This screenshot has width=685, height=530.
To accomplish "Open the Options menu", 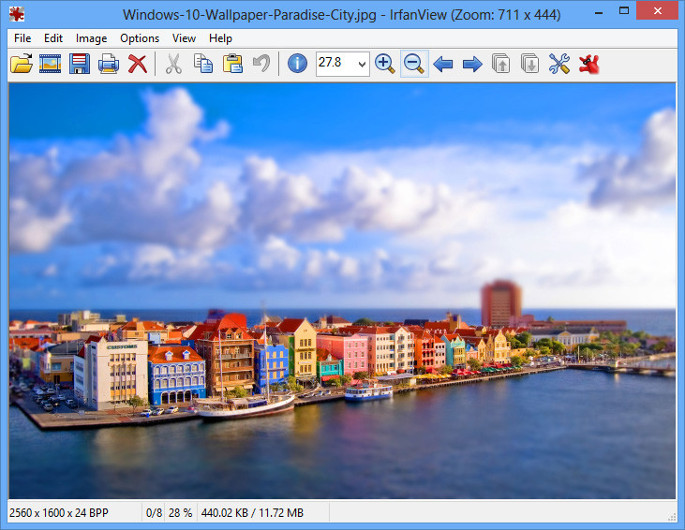I will point(139,38).
